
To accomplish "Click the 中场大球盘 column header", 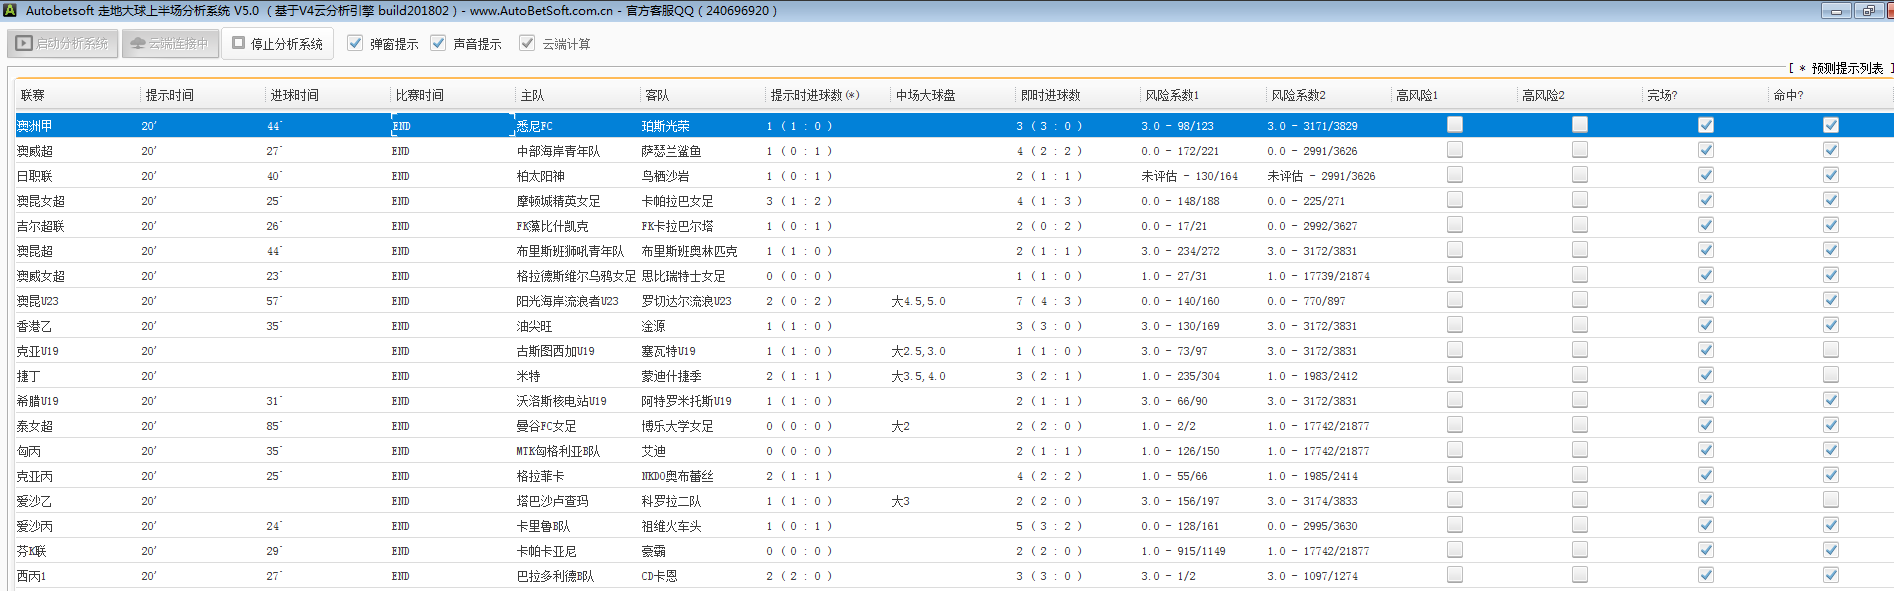I will click(925, 95).
